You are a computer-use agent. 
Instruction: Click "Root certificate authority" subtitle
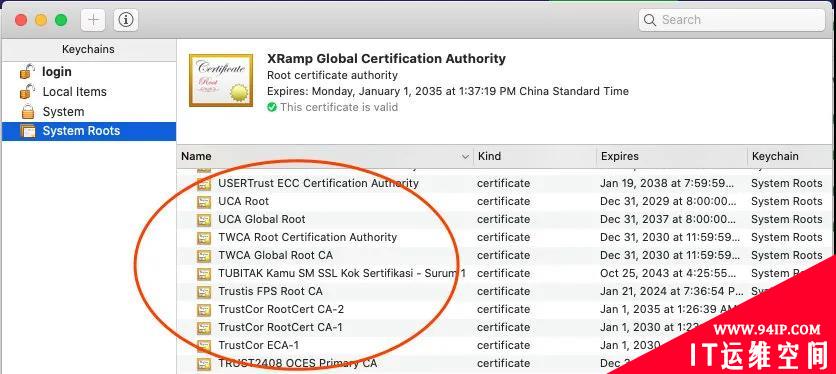point(332,75)
